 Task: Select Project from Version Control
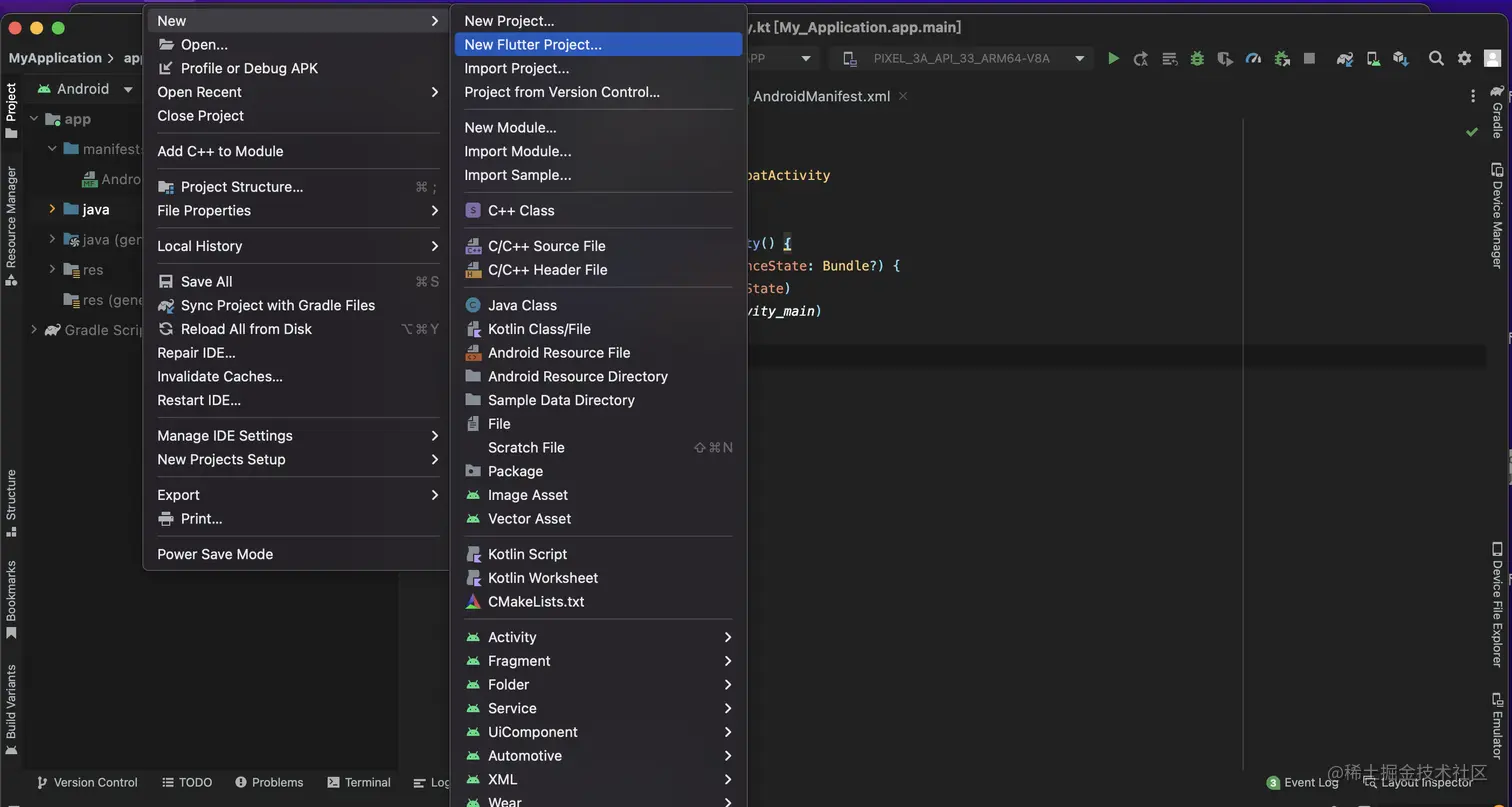[599, 92]
